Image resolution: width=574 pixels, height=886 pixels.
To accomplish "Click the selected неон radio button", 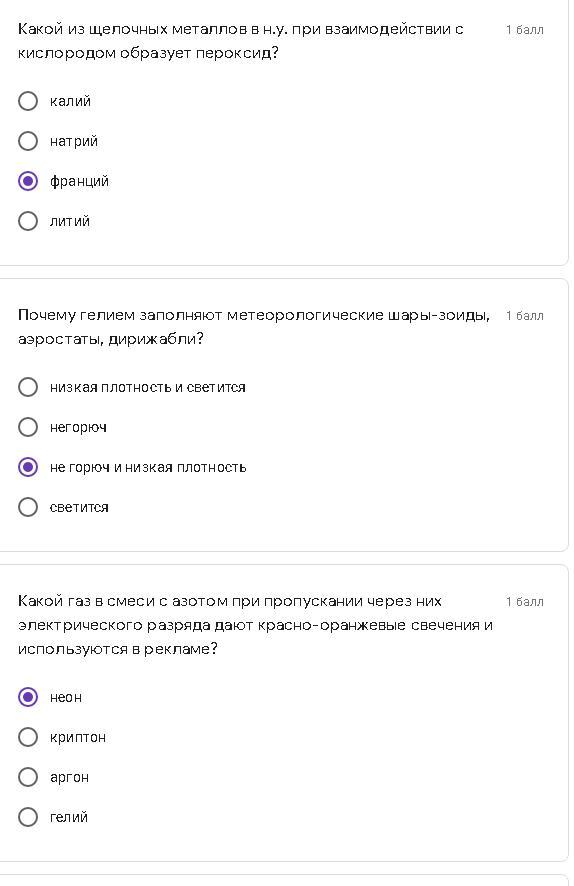I will point(28,697).
